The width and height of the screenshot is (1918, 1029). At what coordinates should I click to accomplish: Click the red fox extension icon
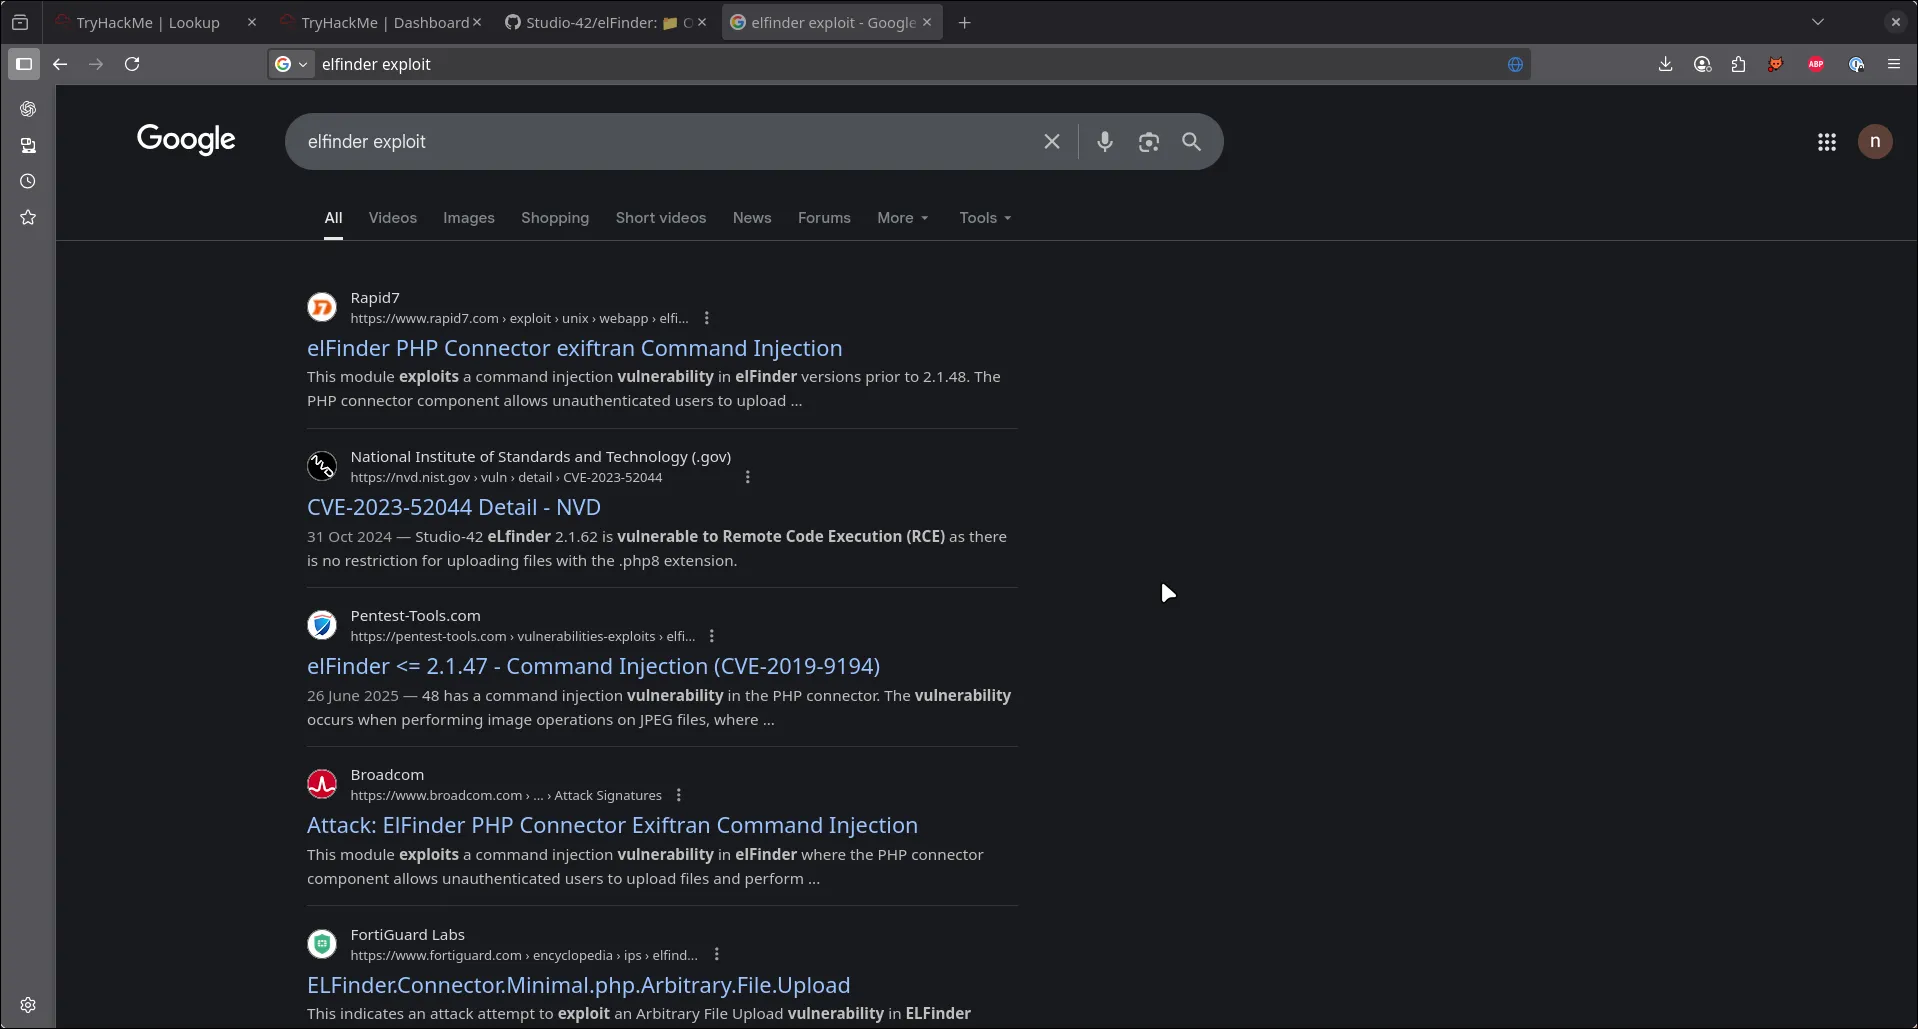click(1776, 64)
